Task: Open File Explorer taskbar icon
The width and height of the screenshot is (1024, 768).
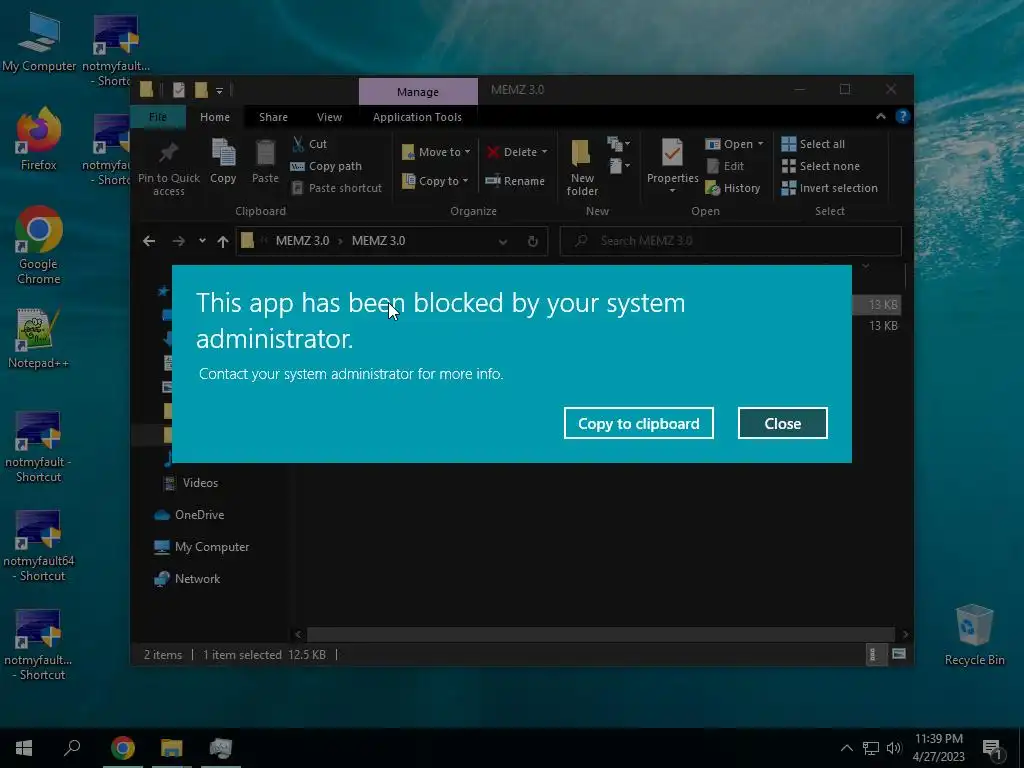Action: click(x=172, y=748)
